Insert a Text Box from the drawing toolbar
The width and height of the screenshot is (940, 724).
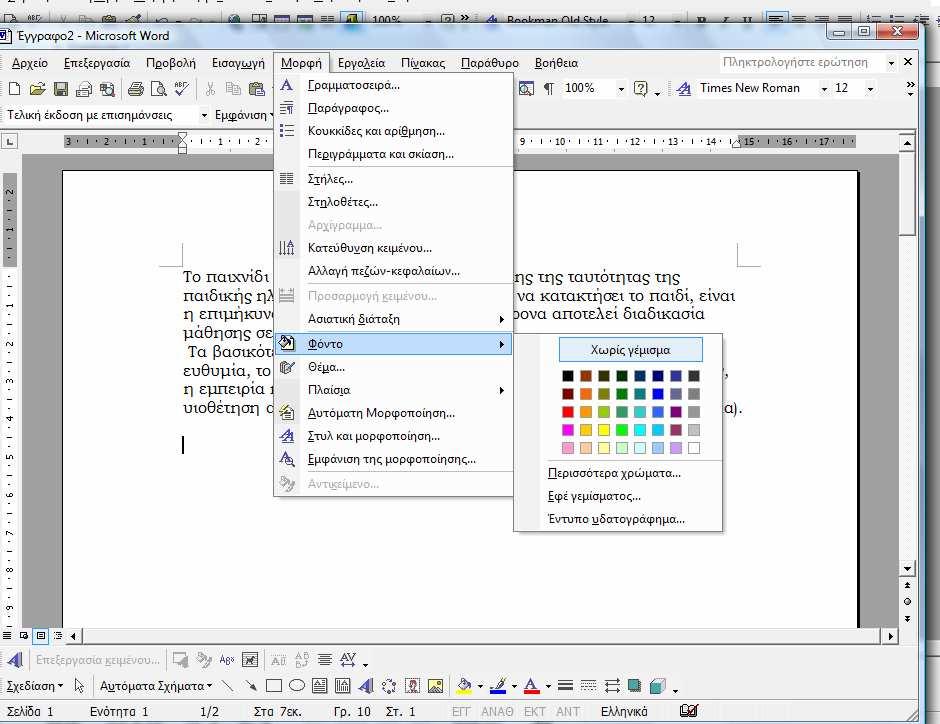coord(320,686)
